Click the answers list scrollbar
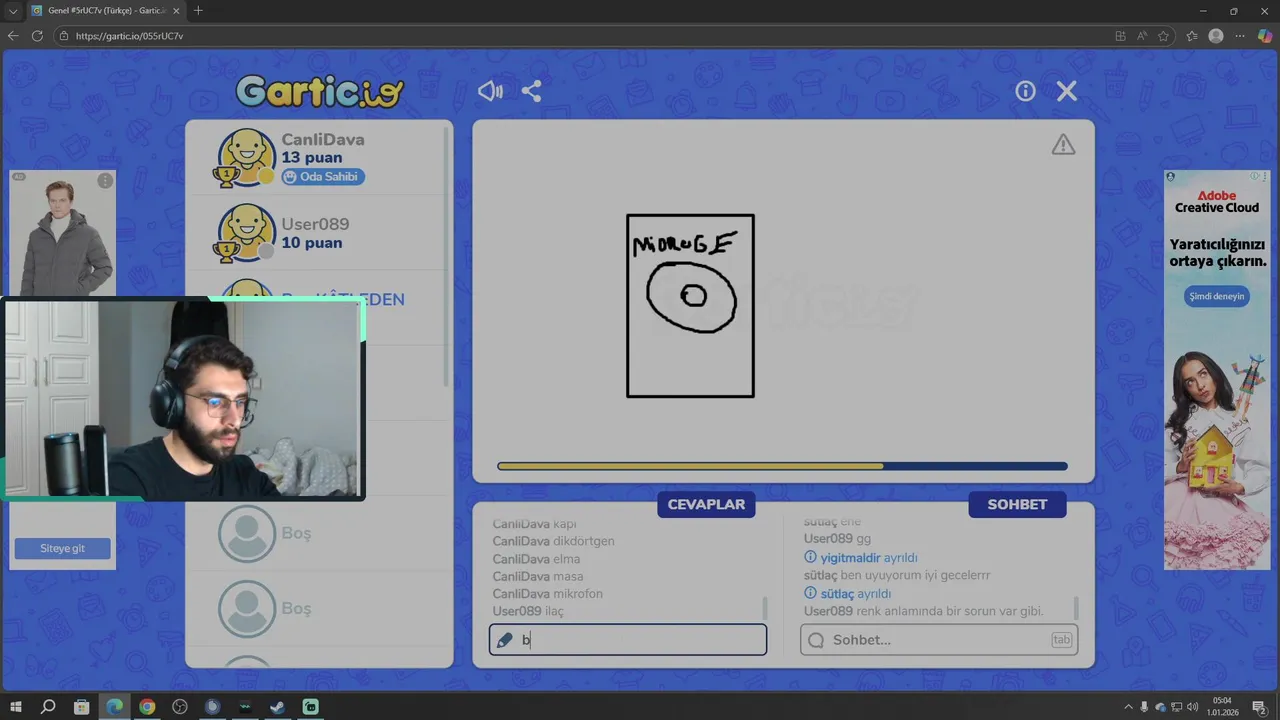1280x720 pixels. click(x=765, y=608)
